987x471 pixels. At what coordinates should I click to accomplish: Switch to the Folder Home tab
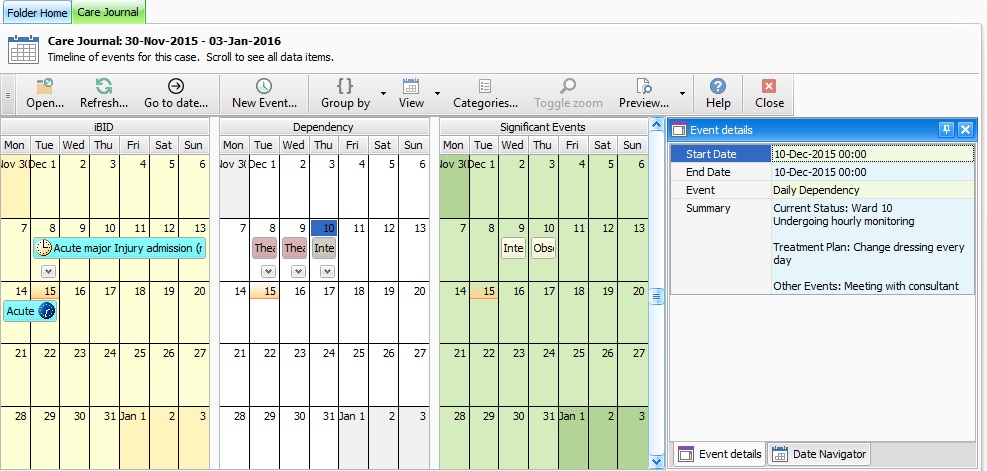pos(37,13)
